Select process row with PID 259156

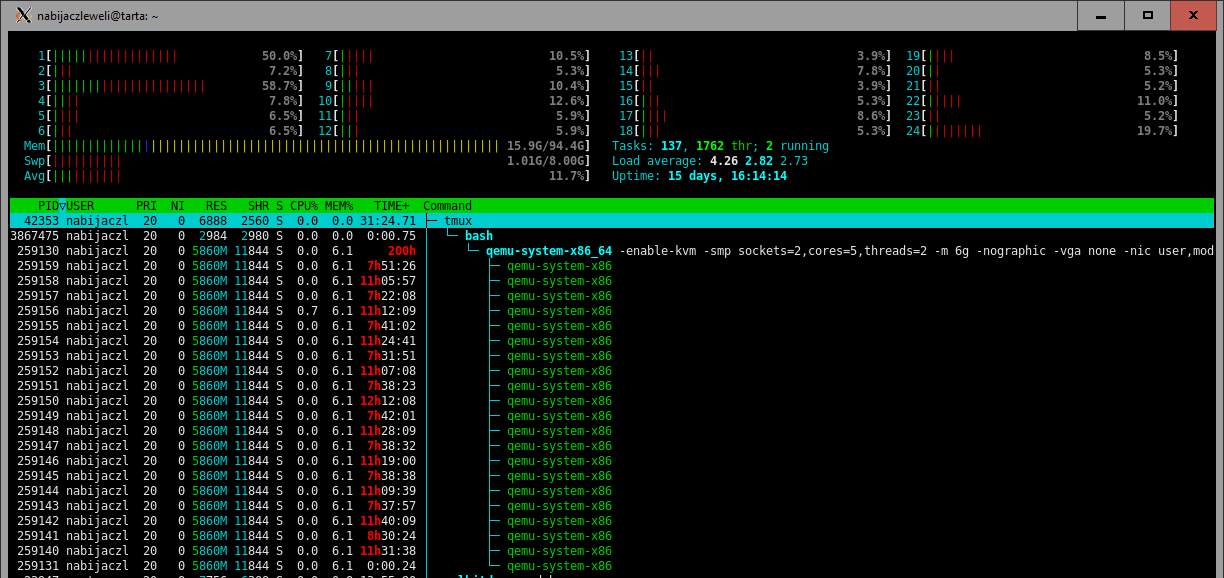(300, 311)
